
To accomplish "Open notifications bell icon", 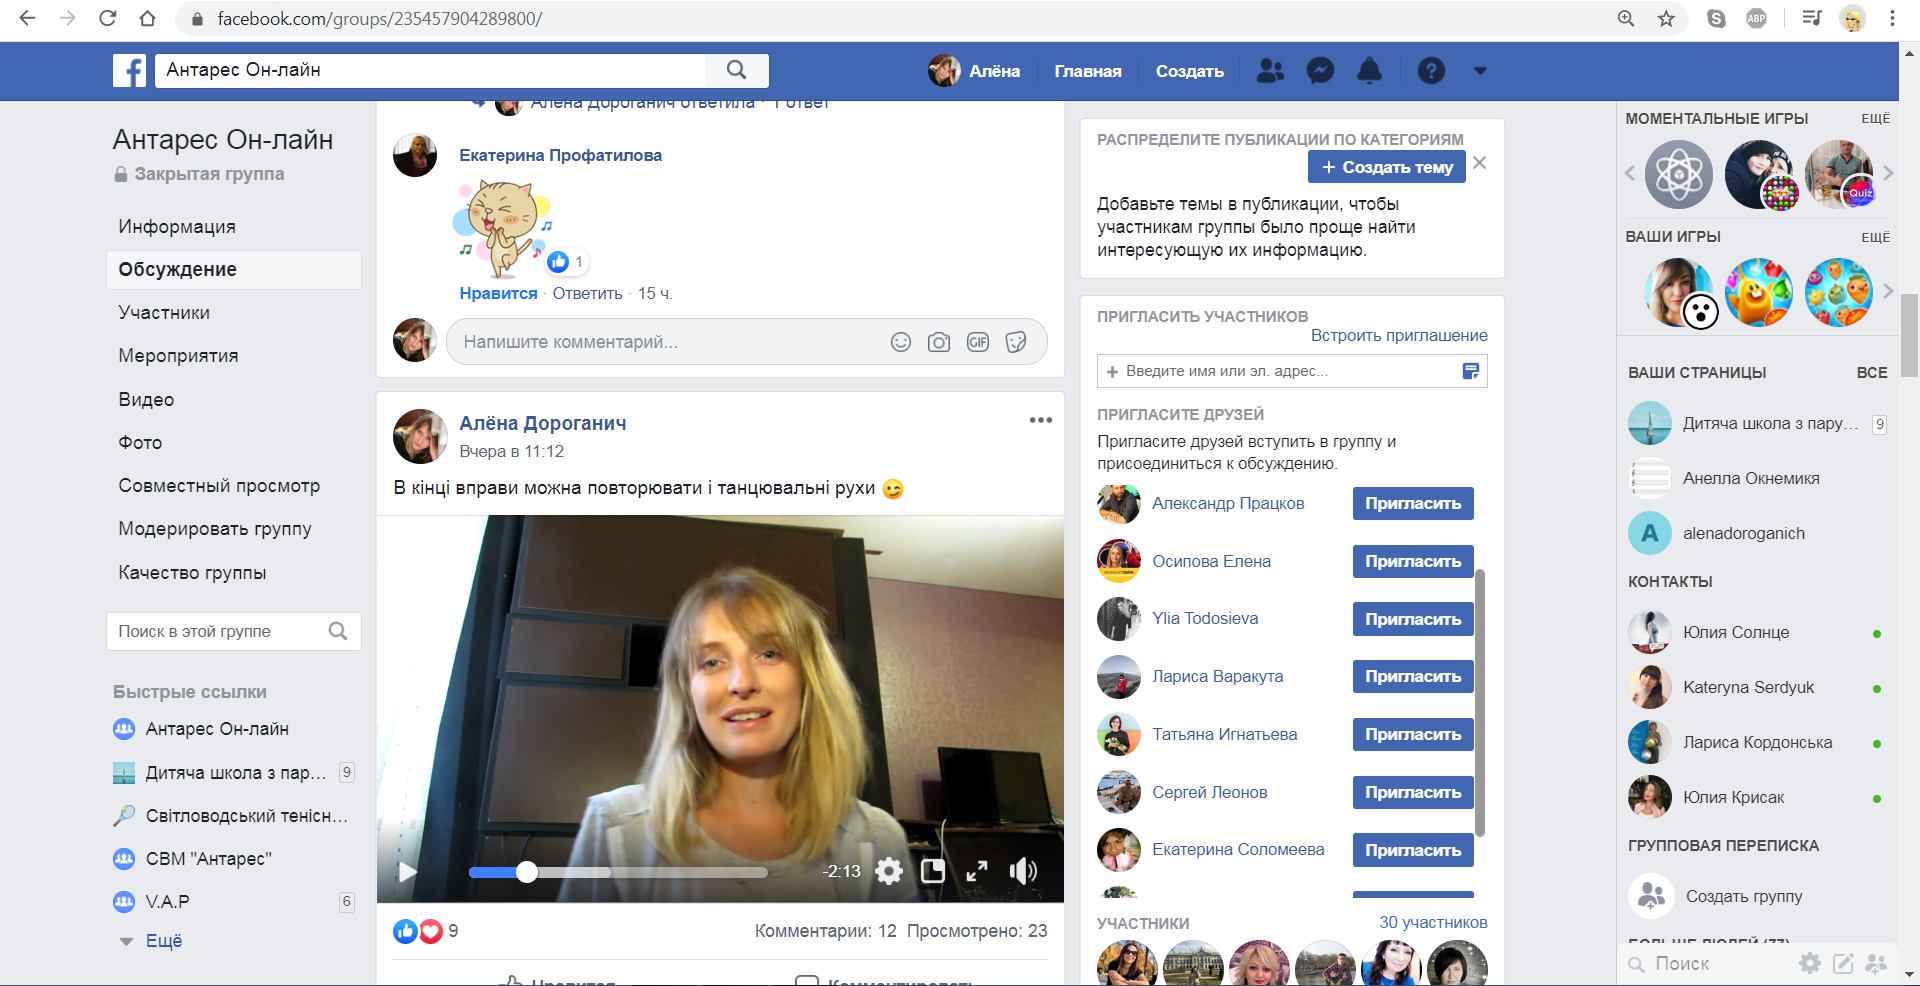I will 1369,71.
